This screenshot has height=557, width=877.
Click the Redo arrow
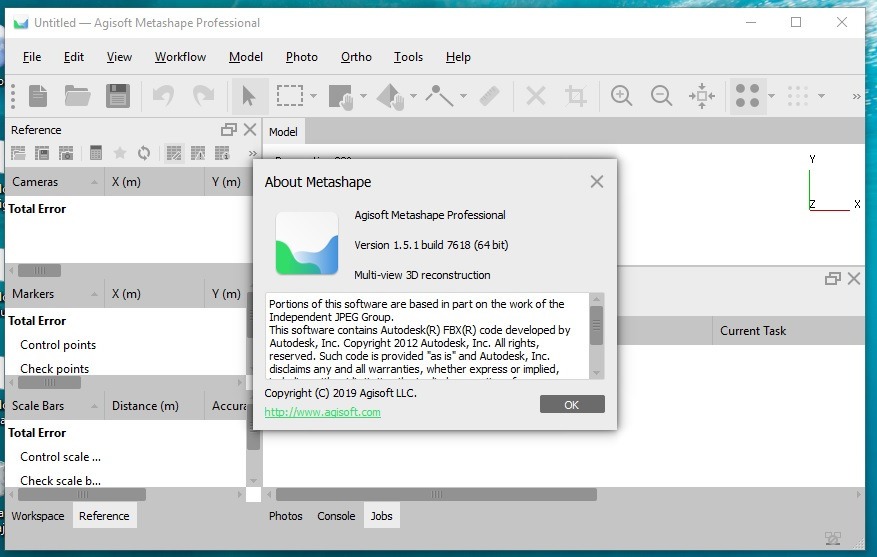coord(204,96)
